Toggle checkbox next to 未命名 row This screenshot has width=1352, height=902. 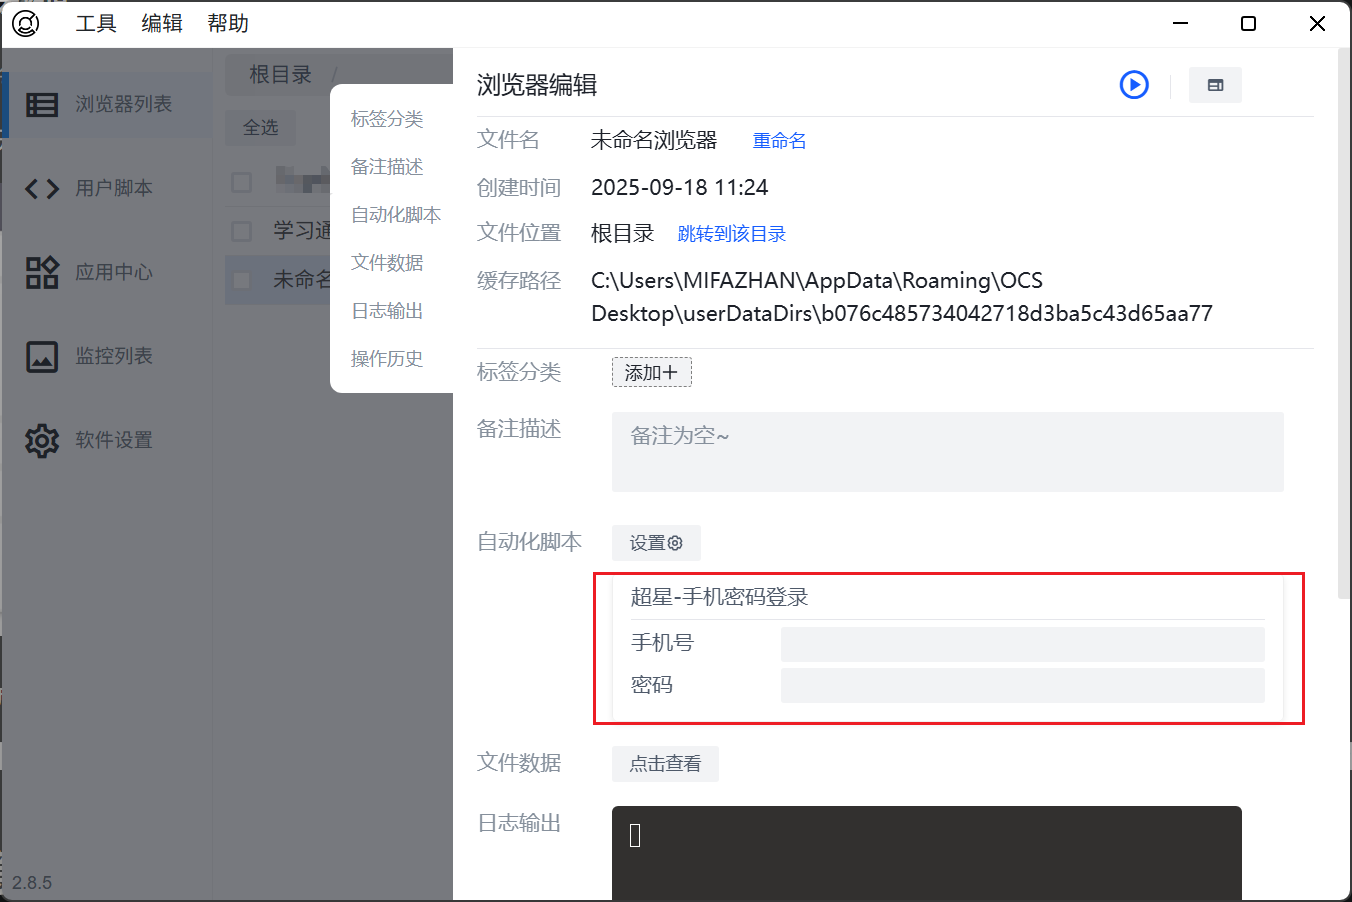pos(241,280)
